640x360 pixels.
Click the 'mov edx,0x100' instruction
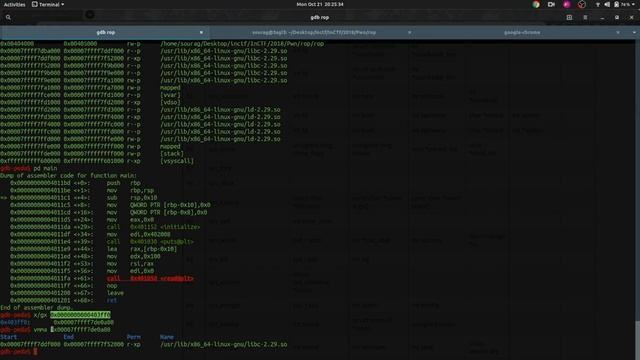pos(134,256)
